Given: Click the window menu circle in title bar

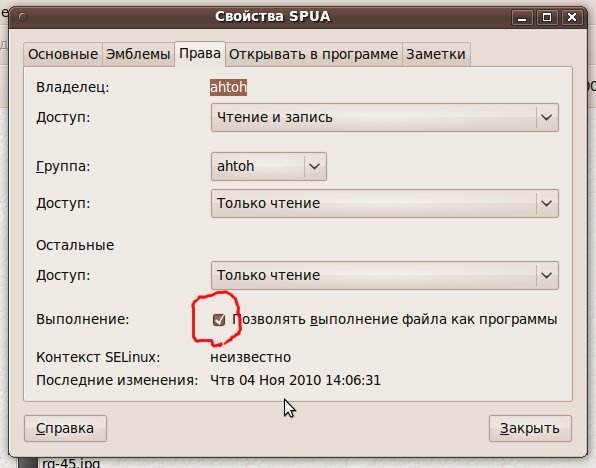Looking at the screenshot, I should (23, 17).
